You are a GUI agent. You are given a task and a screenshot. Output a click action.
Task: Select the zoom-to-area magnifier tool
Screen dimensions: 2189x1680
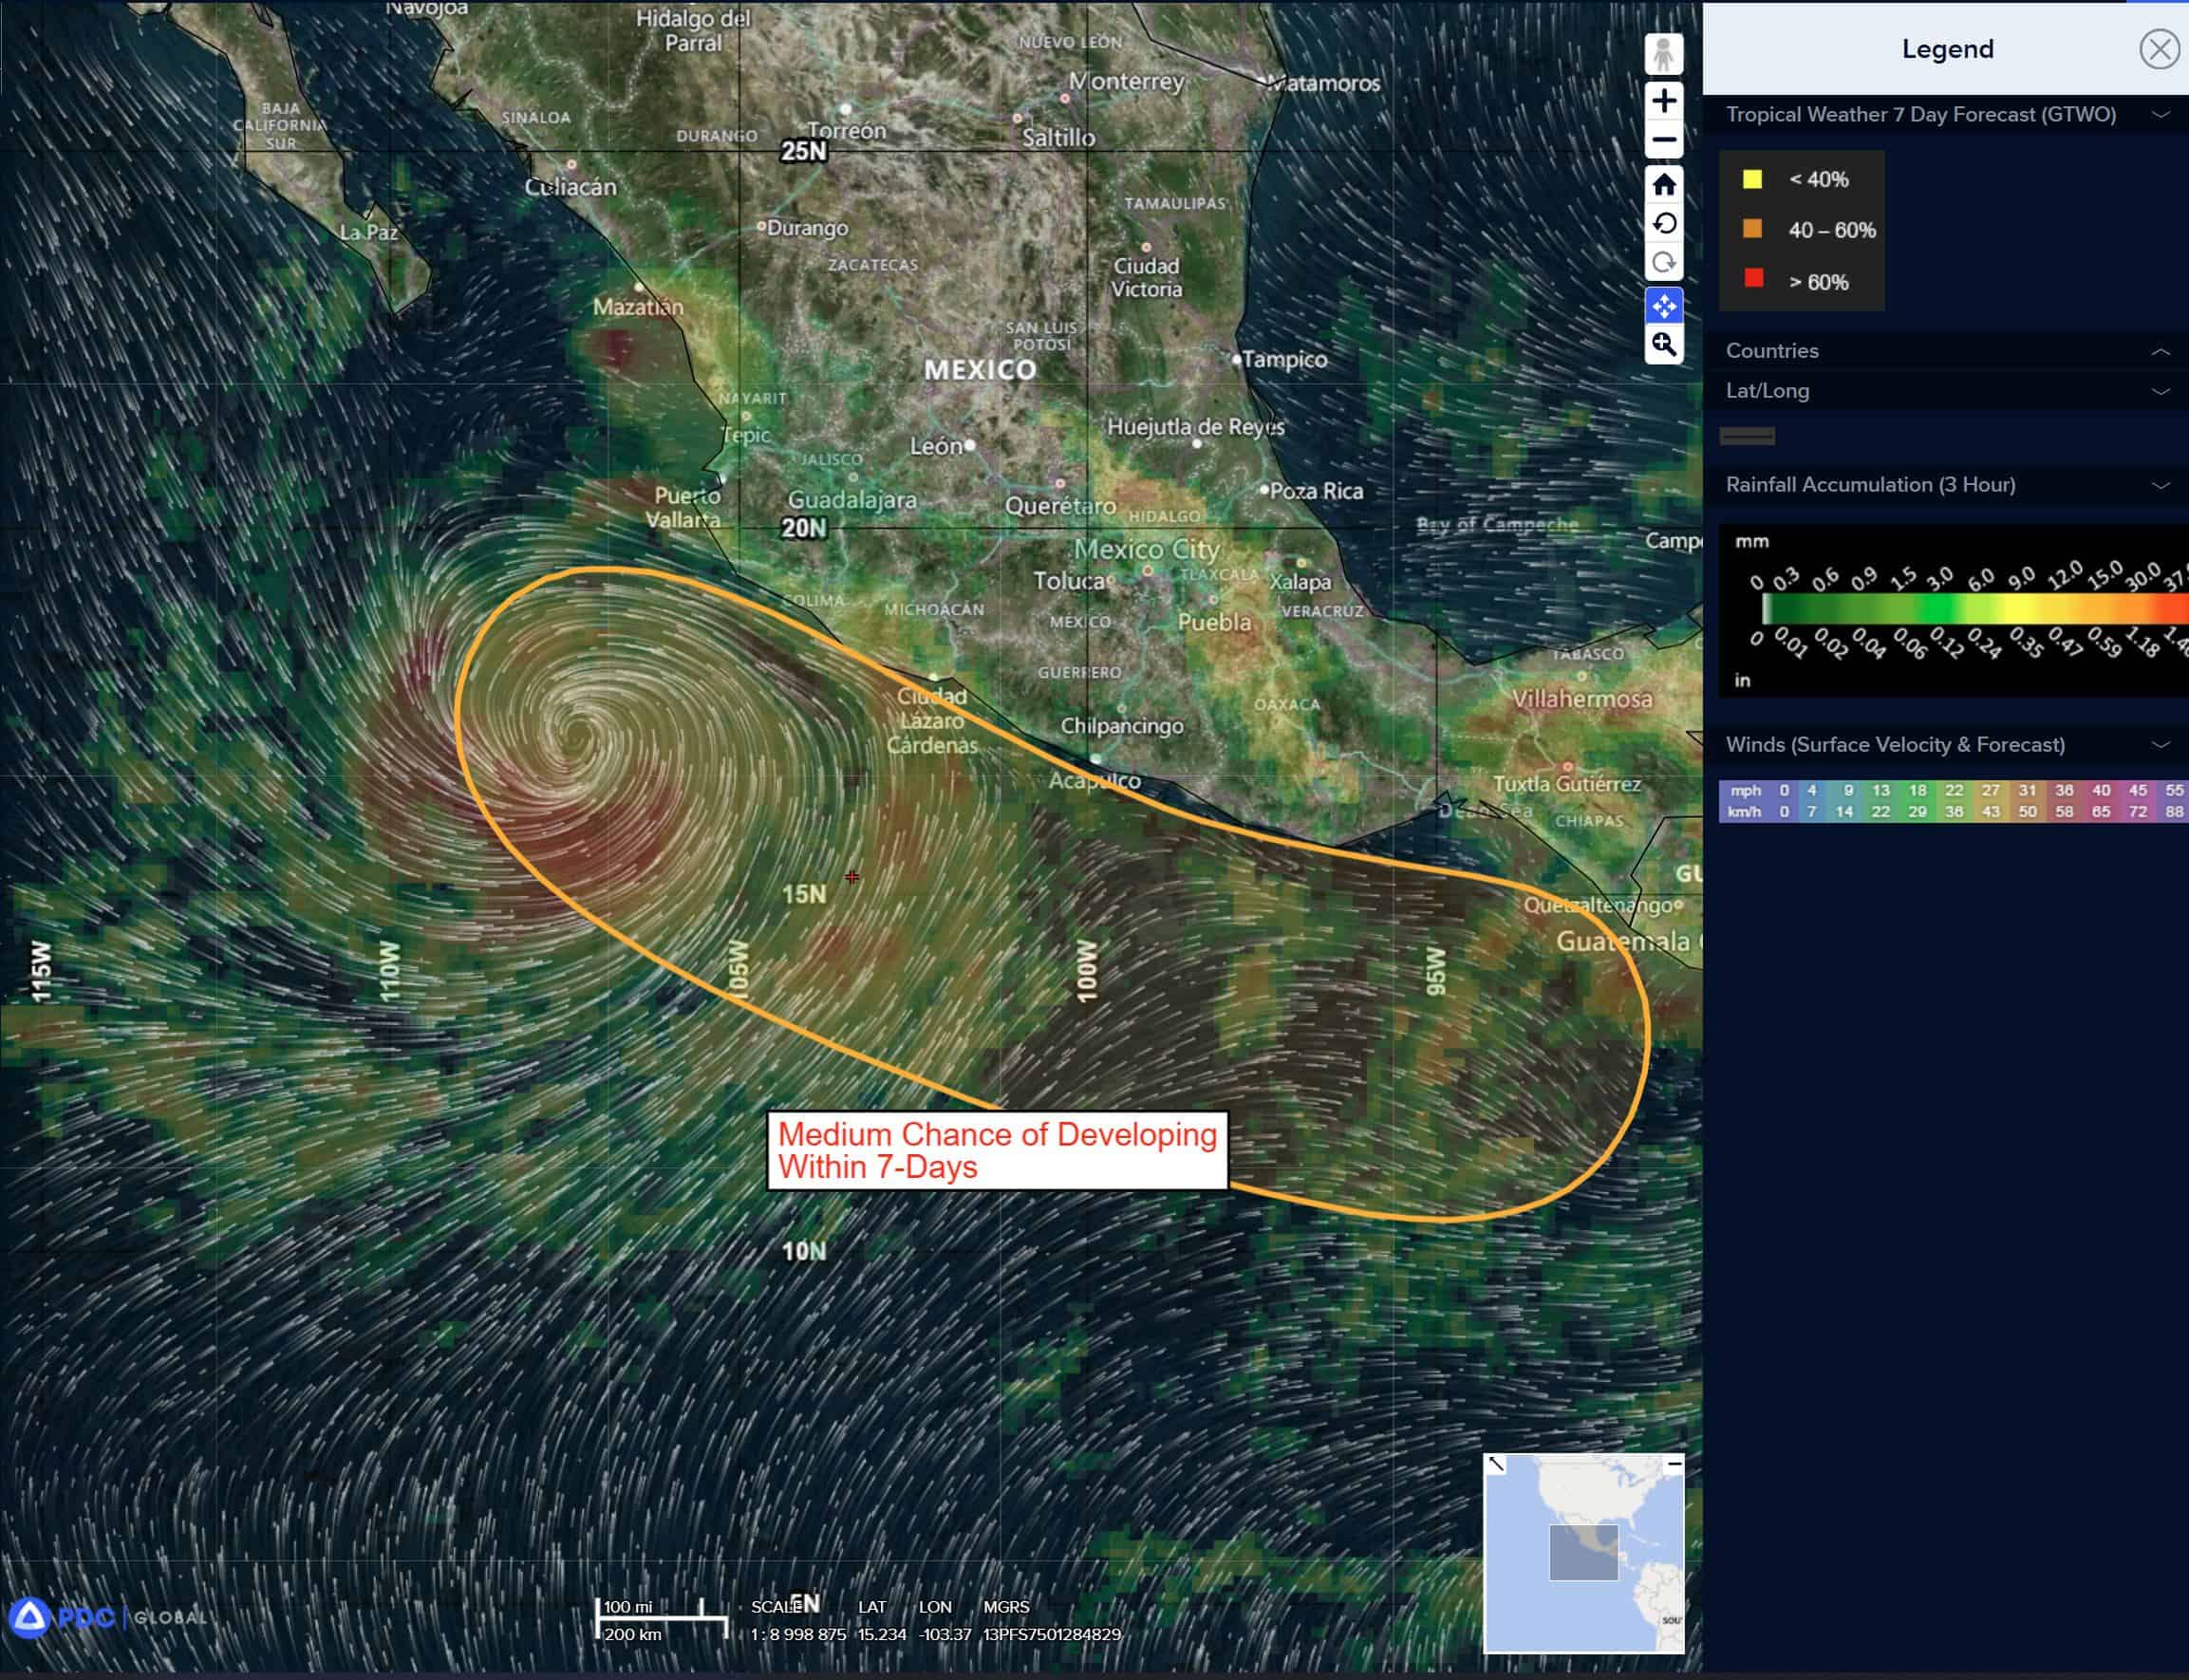click(x=1663, y=345)
